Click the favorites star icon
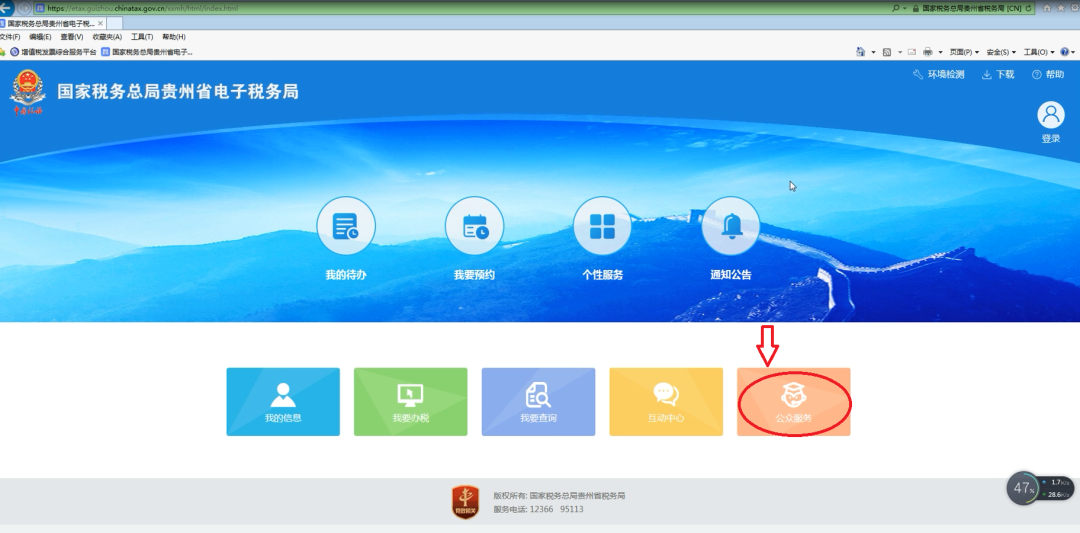The height and width of the screenshot is (533, 1080). click(1060, 8)
